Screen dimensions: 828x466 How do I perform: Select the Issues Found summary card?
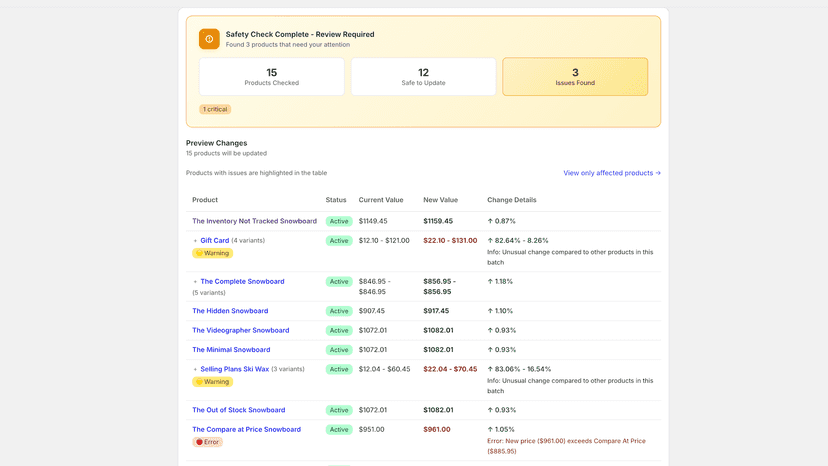coord(575,77)
